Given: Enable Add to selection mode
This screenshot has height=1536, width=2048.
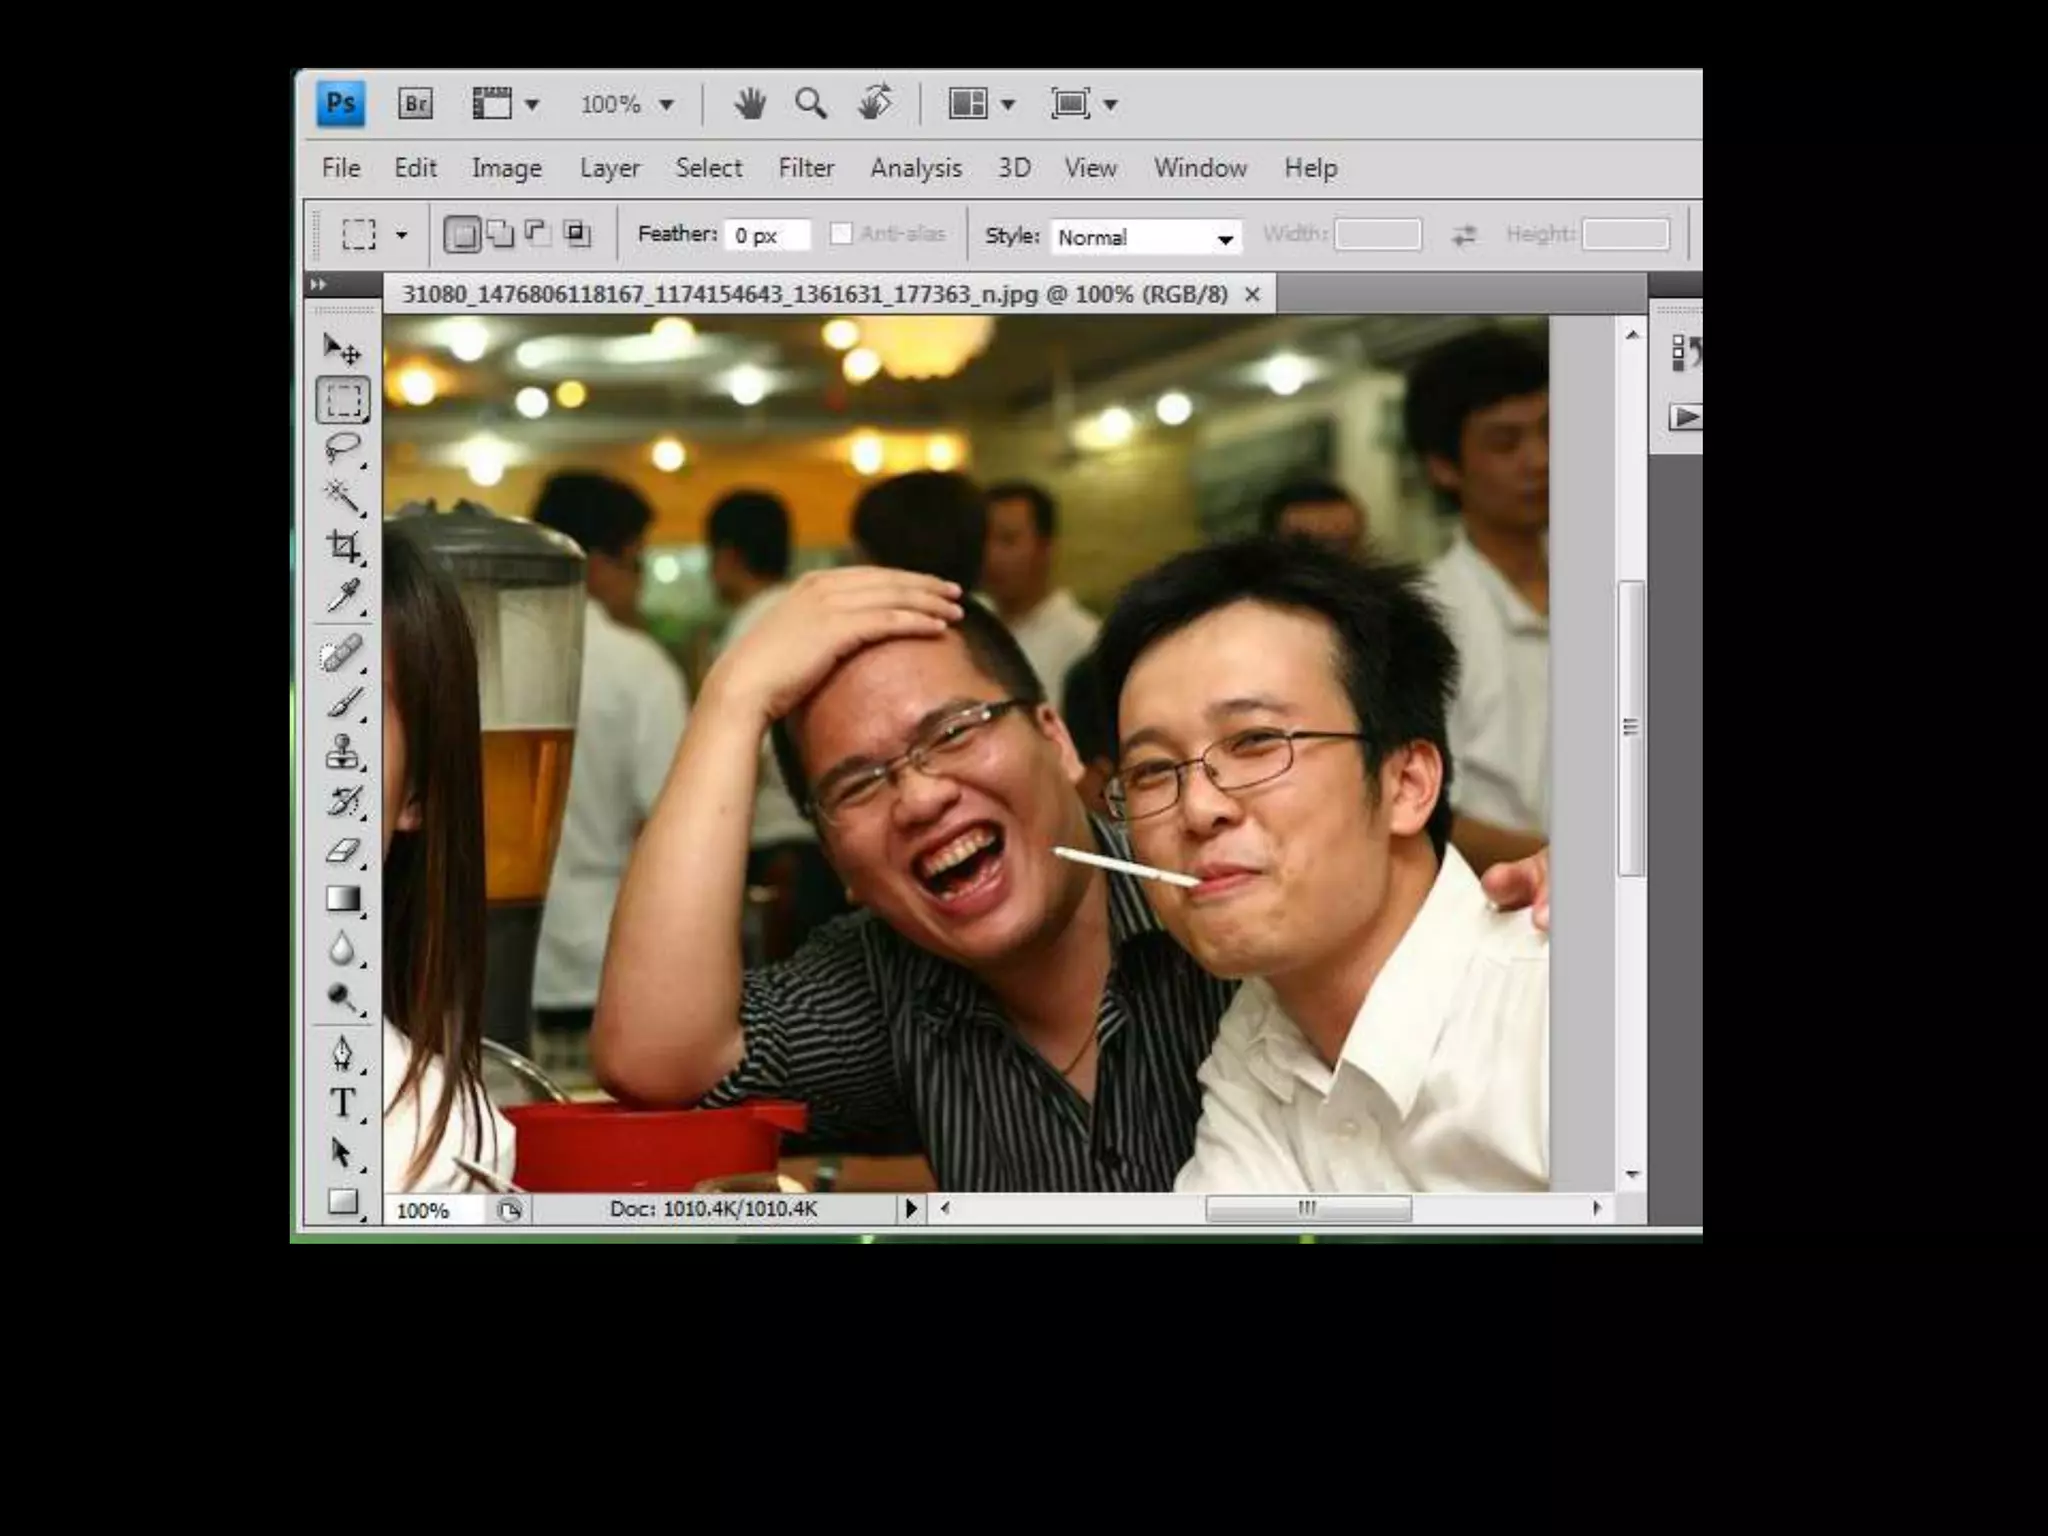Looking at the screenshot, I should tap(500, 234).
